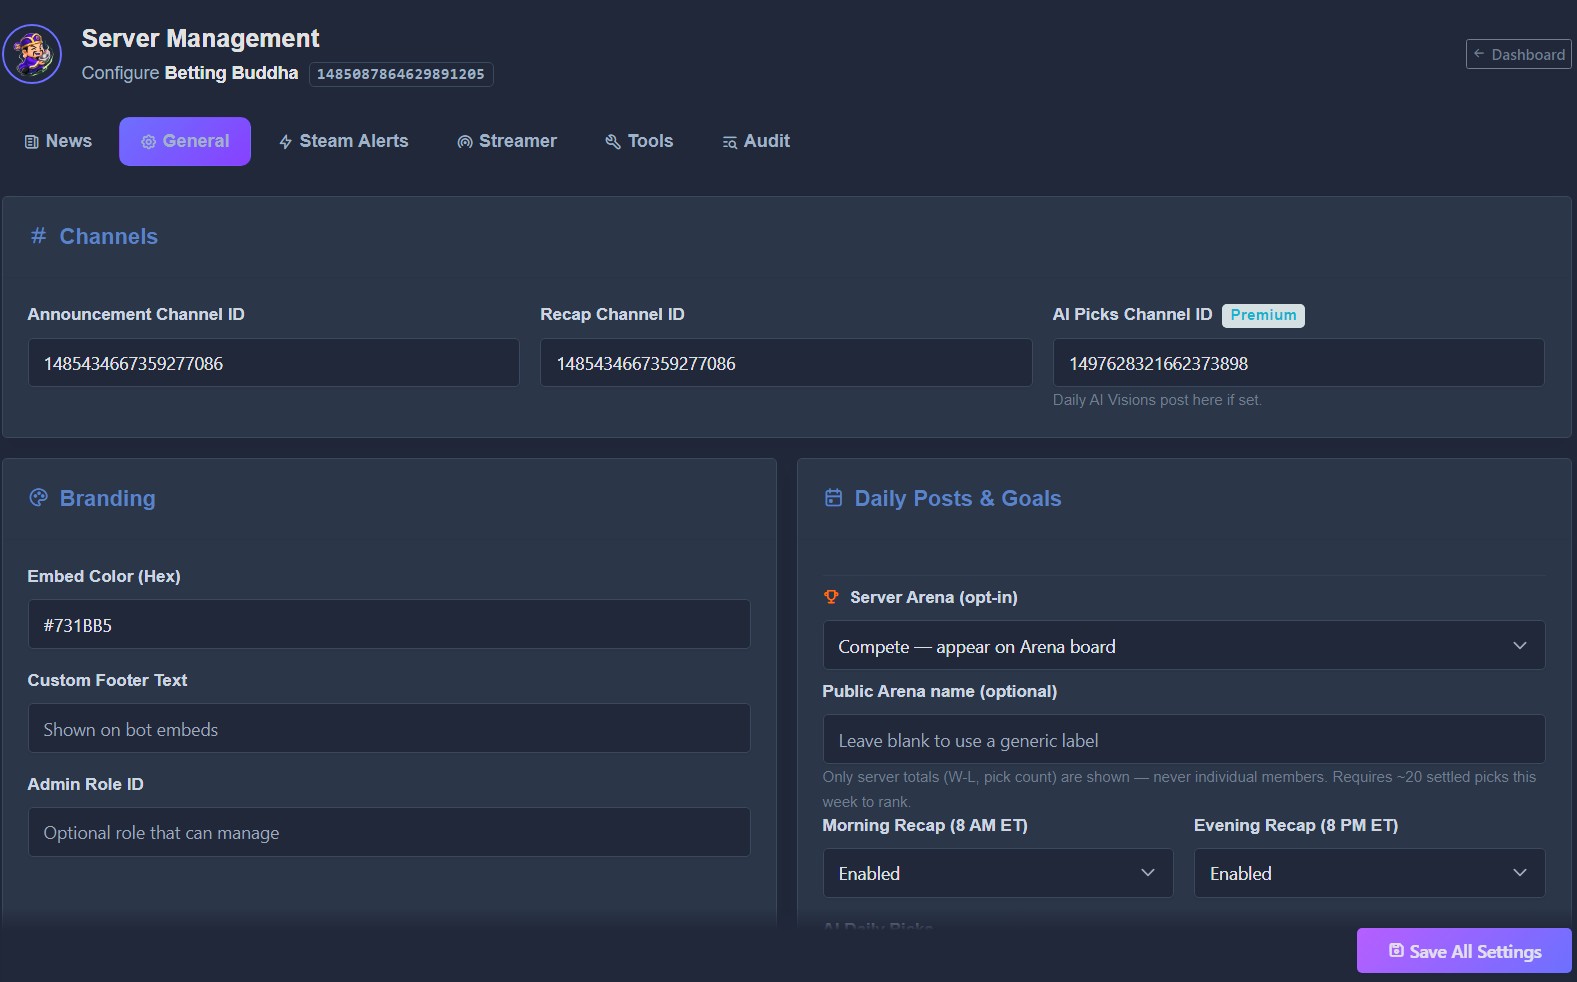Click the back arrow icon on Dashboard
Screen dimensions: 1577x982
(x=1479, y=54)
